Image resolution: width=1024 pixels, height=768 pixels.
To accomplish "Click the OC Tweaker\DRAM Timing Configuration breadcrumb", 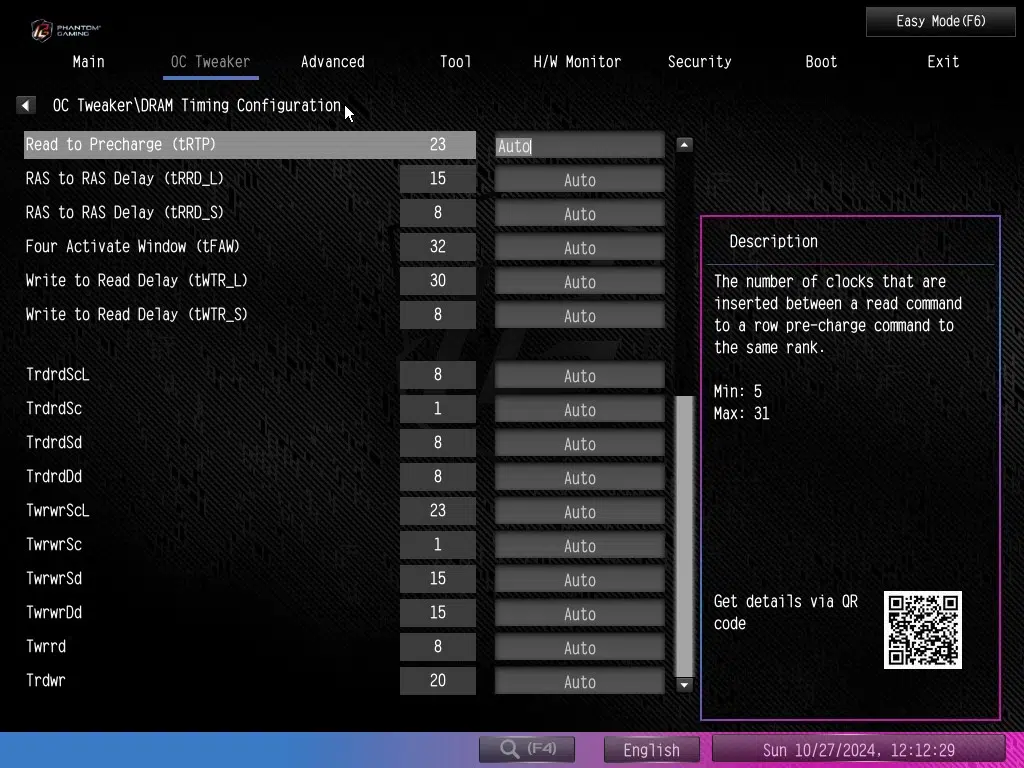I will click(x=197, y=105).
